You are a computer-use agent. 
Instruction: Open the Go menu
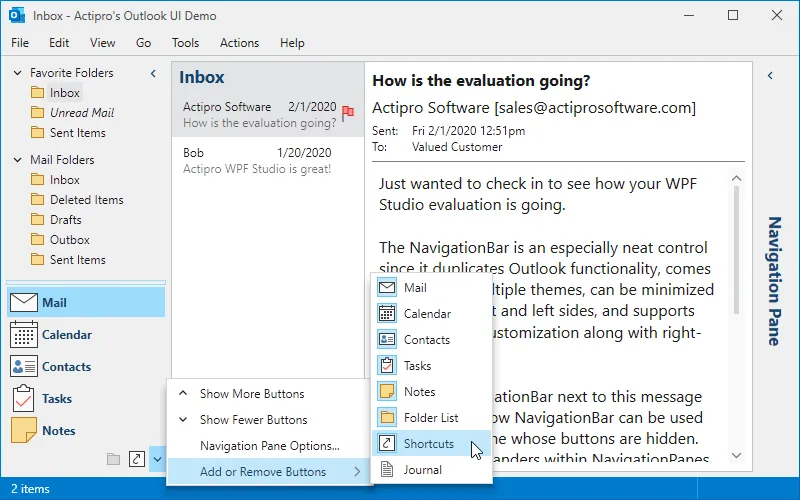click(143, 43)
